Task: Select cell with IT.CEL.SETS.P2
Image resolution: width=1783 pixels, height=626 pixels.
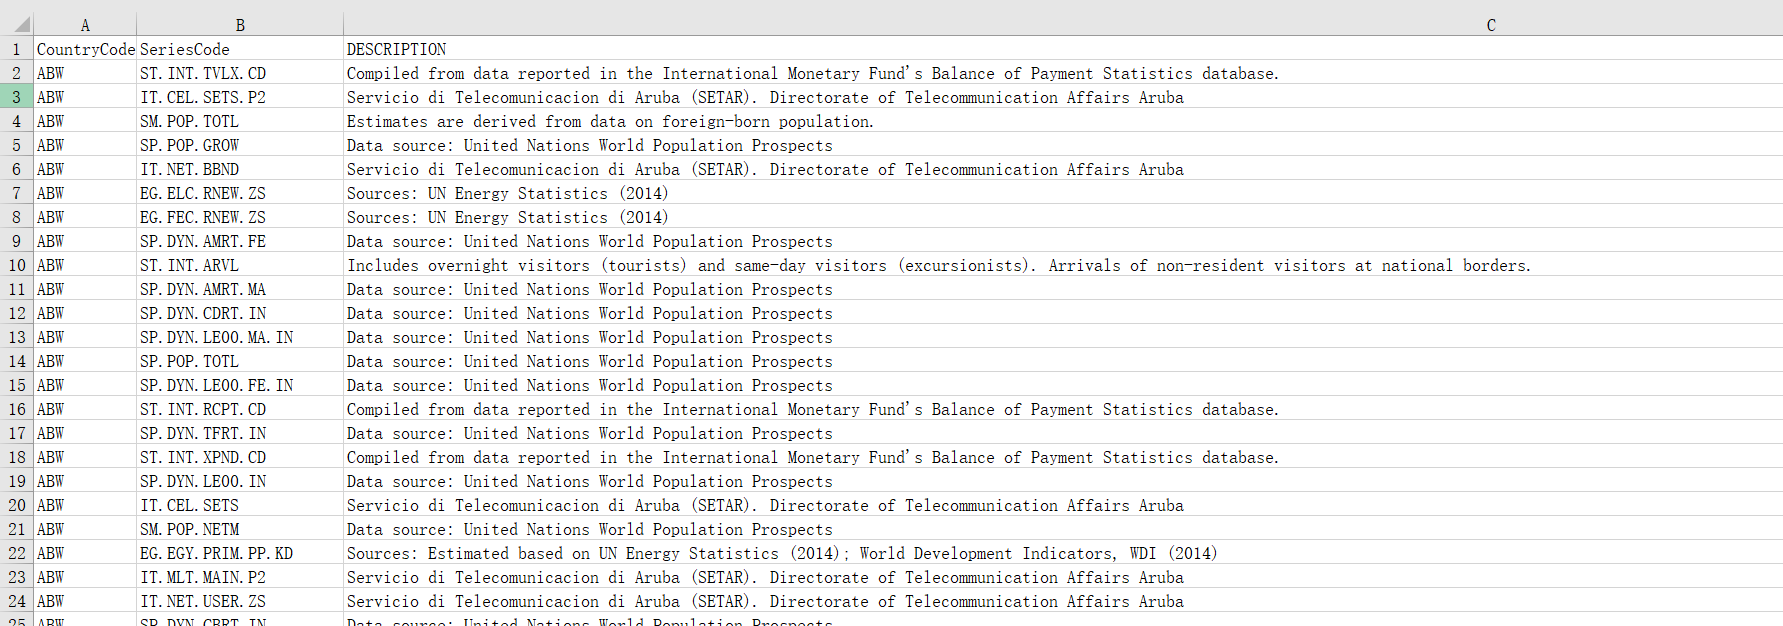Action: [x=203, y=97]
